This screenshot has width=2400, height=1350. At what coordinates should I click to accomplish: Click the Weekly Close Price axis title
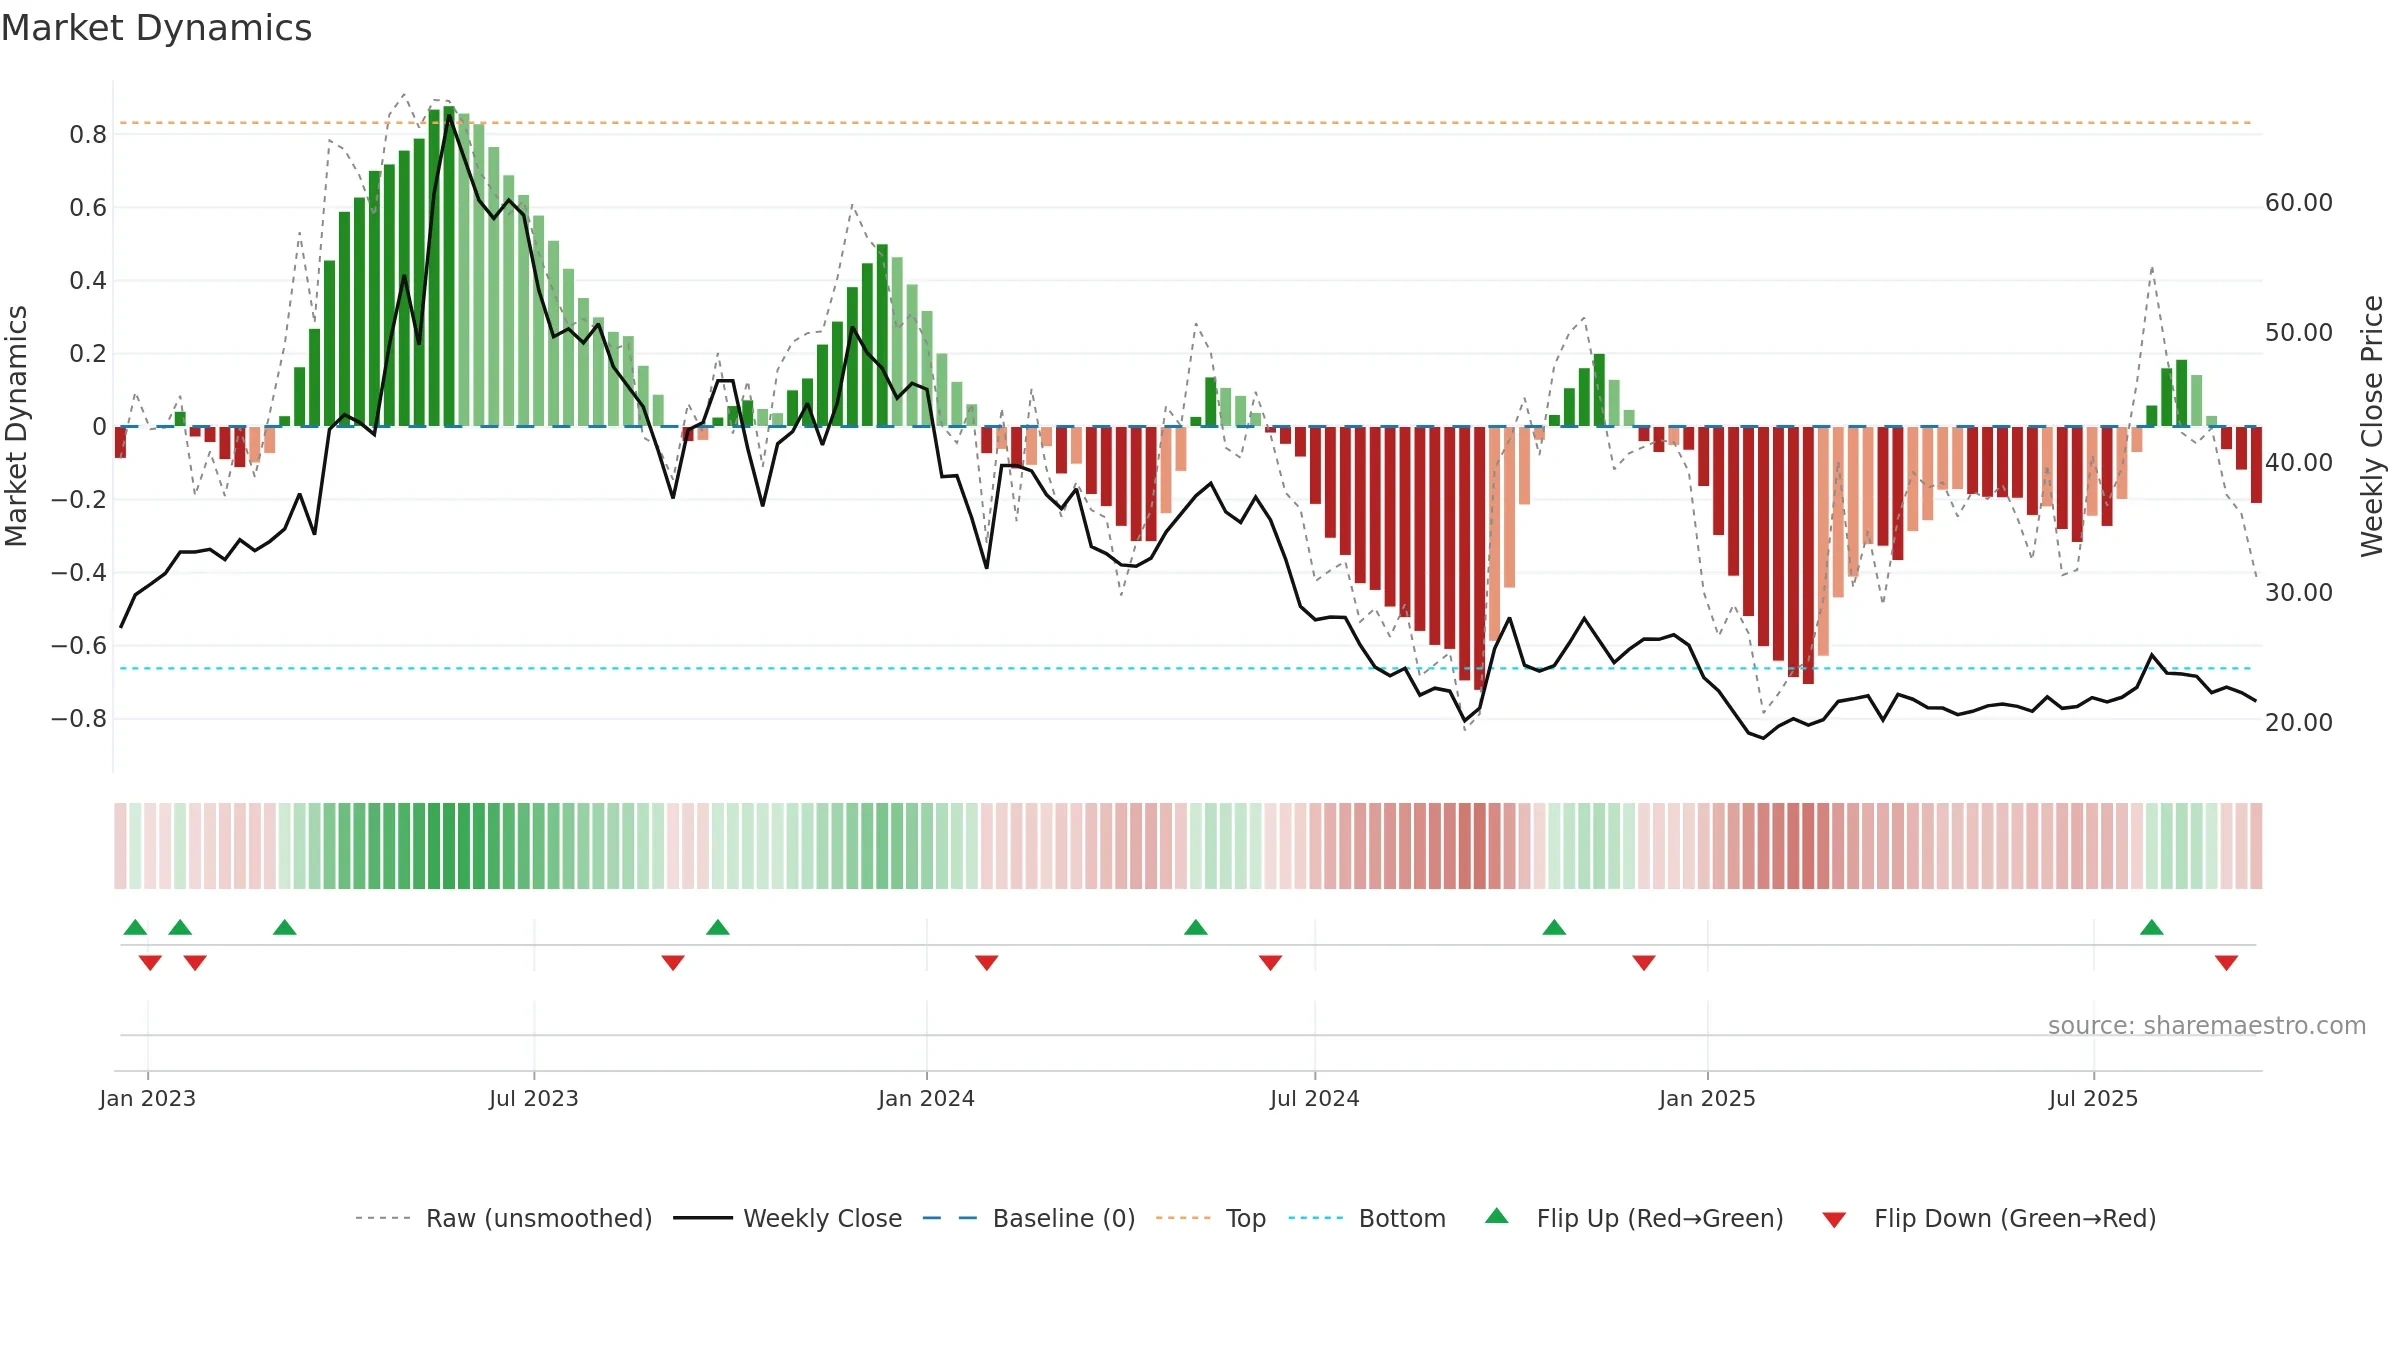[2372, 426]
